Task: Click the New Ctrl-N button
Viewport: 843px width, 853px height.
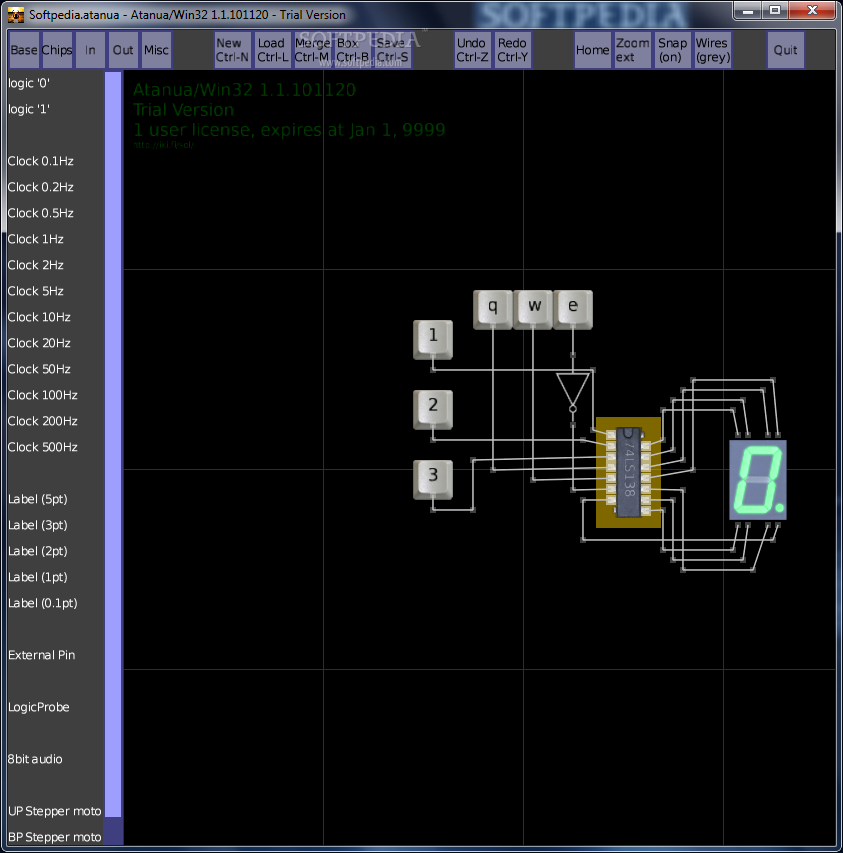Action: pyautogui.click(x=232, y=50)
